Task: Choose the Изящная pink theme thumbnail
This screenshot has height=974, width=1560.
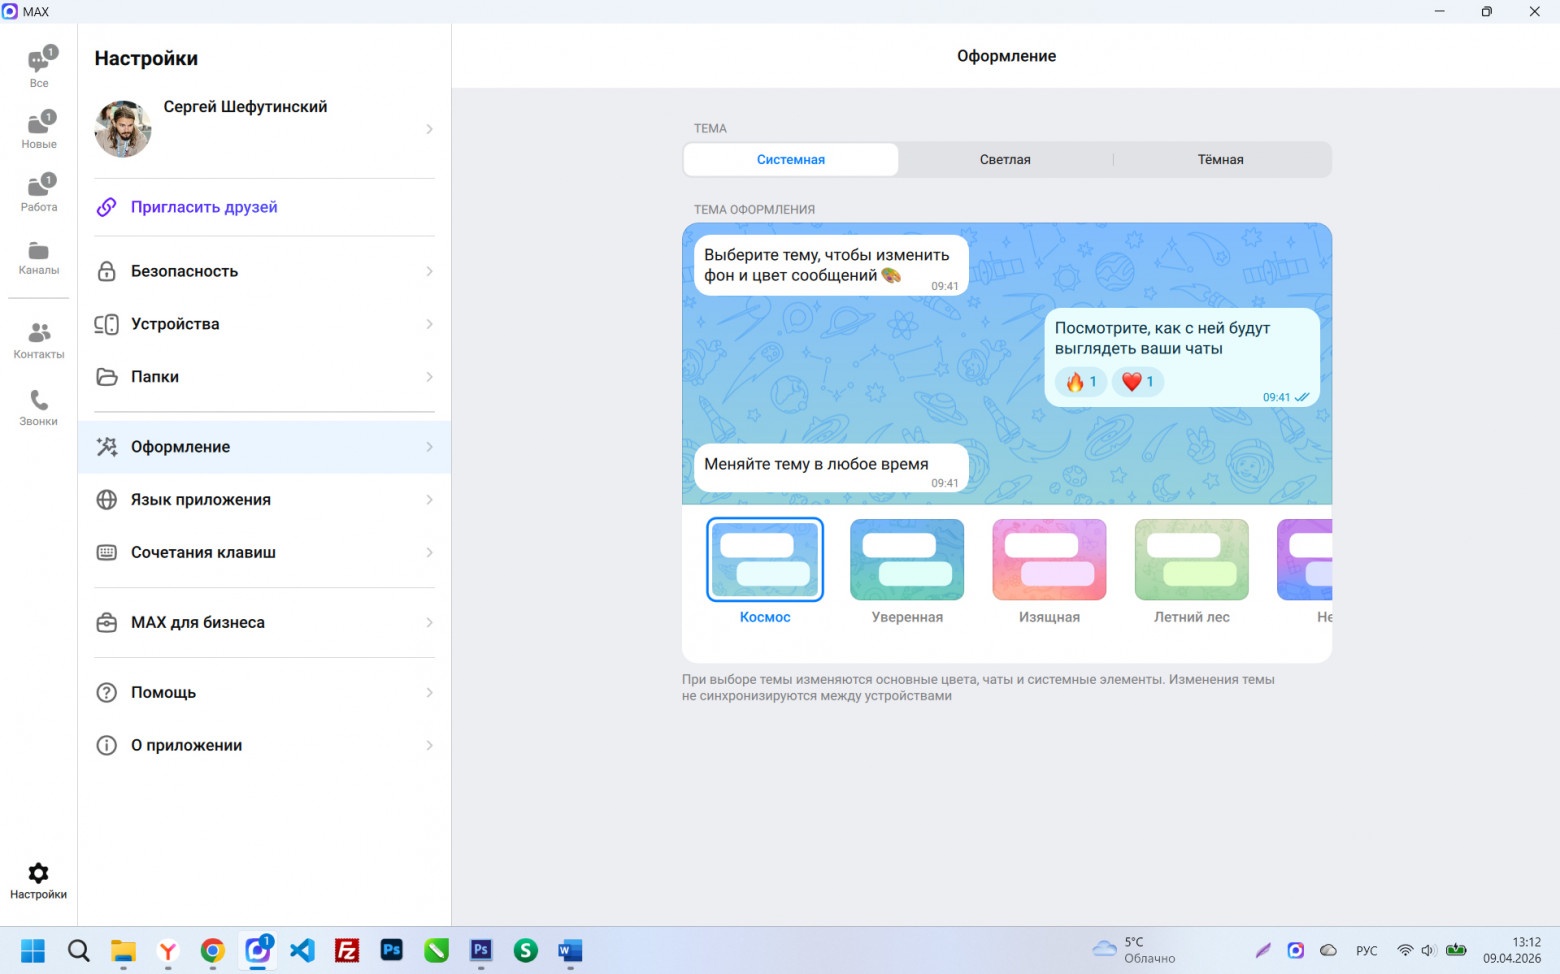Action: coord(1049,560)
